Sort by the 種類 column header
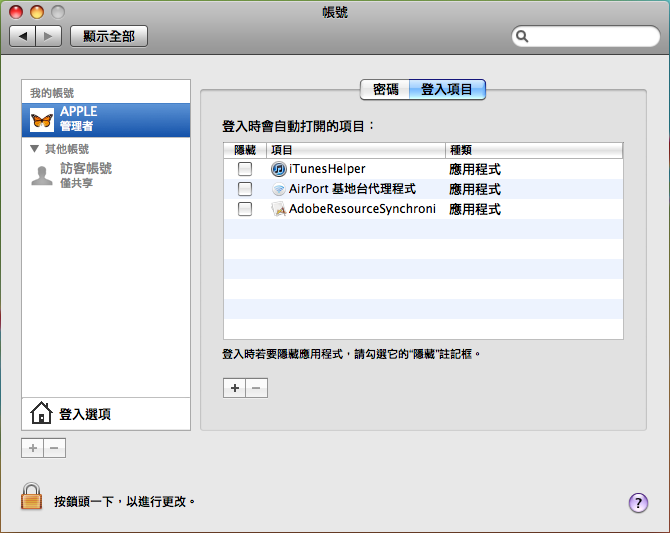This screenshot has height=533, width=670. coord(534,150)
